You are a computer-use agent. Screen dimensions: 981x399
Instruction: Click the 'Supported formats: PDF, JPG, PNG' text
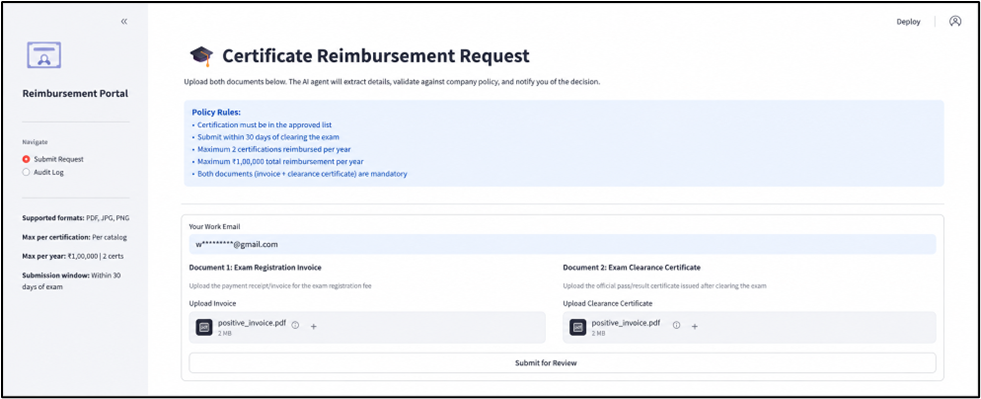click(76, 218)
